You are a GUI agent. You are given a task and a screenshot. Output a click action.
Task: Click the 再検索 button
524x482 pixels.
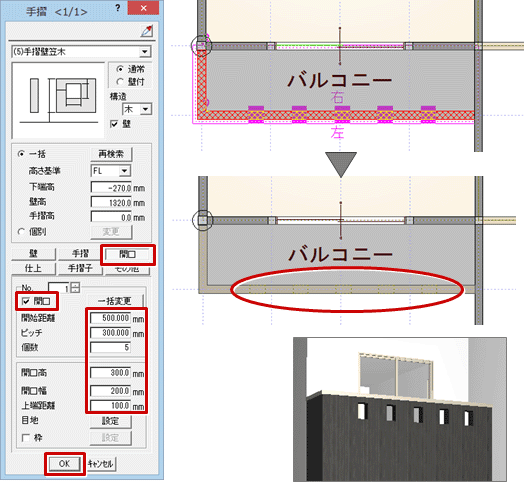click(x=111, y=154)
